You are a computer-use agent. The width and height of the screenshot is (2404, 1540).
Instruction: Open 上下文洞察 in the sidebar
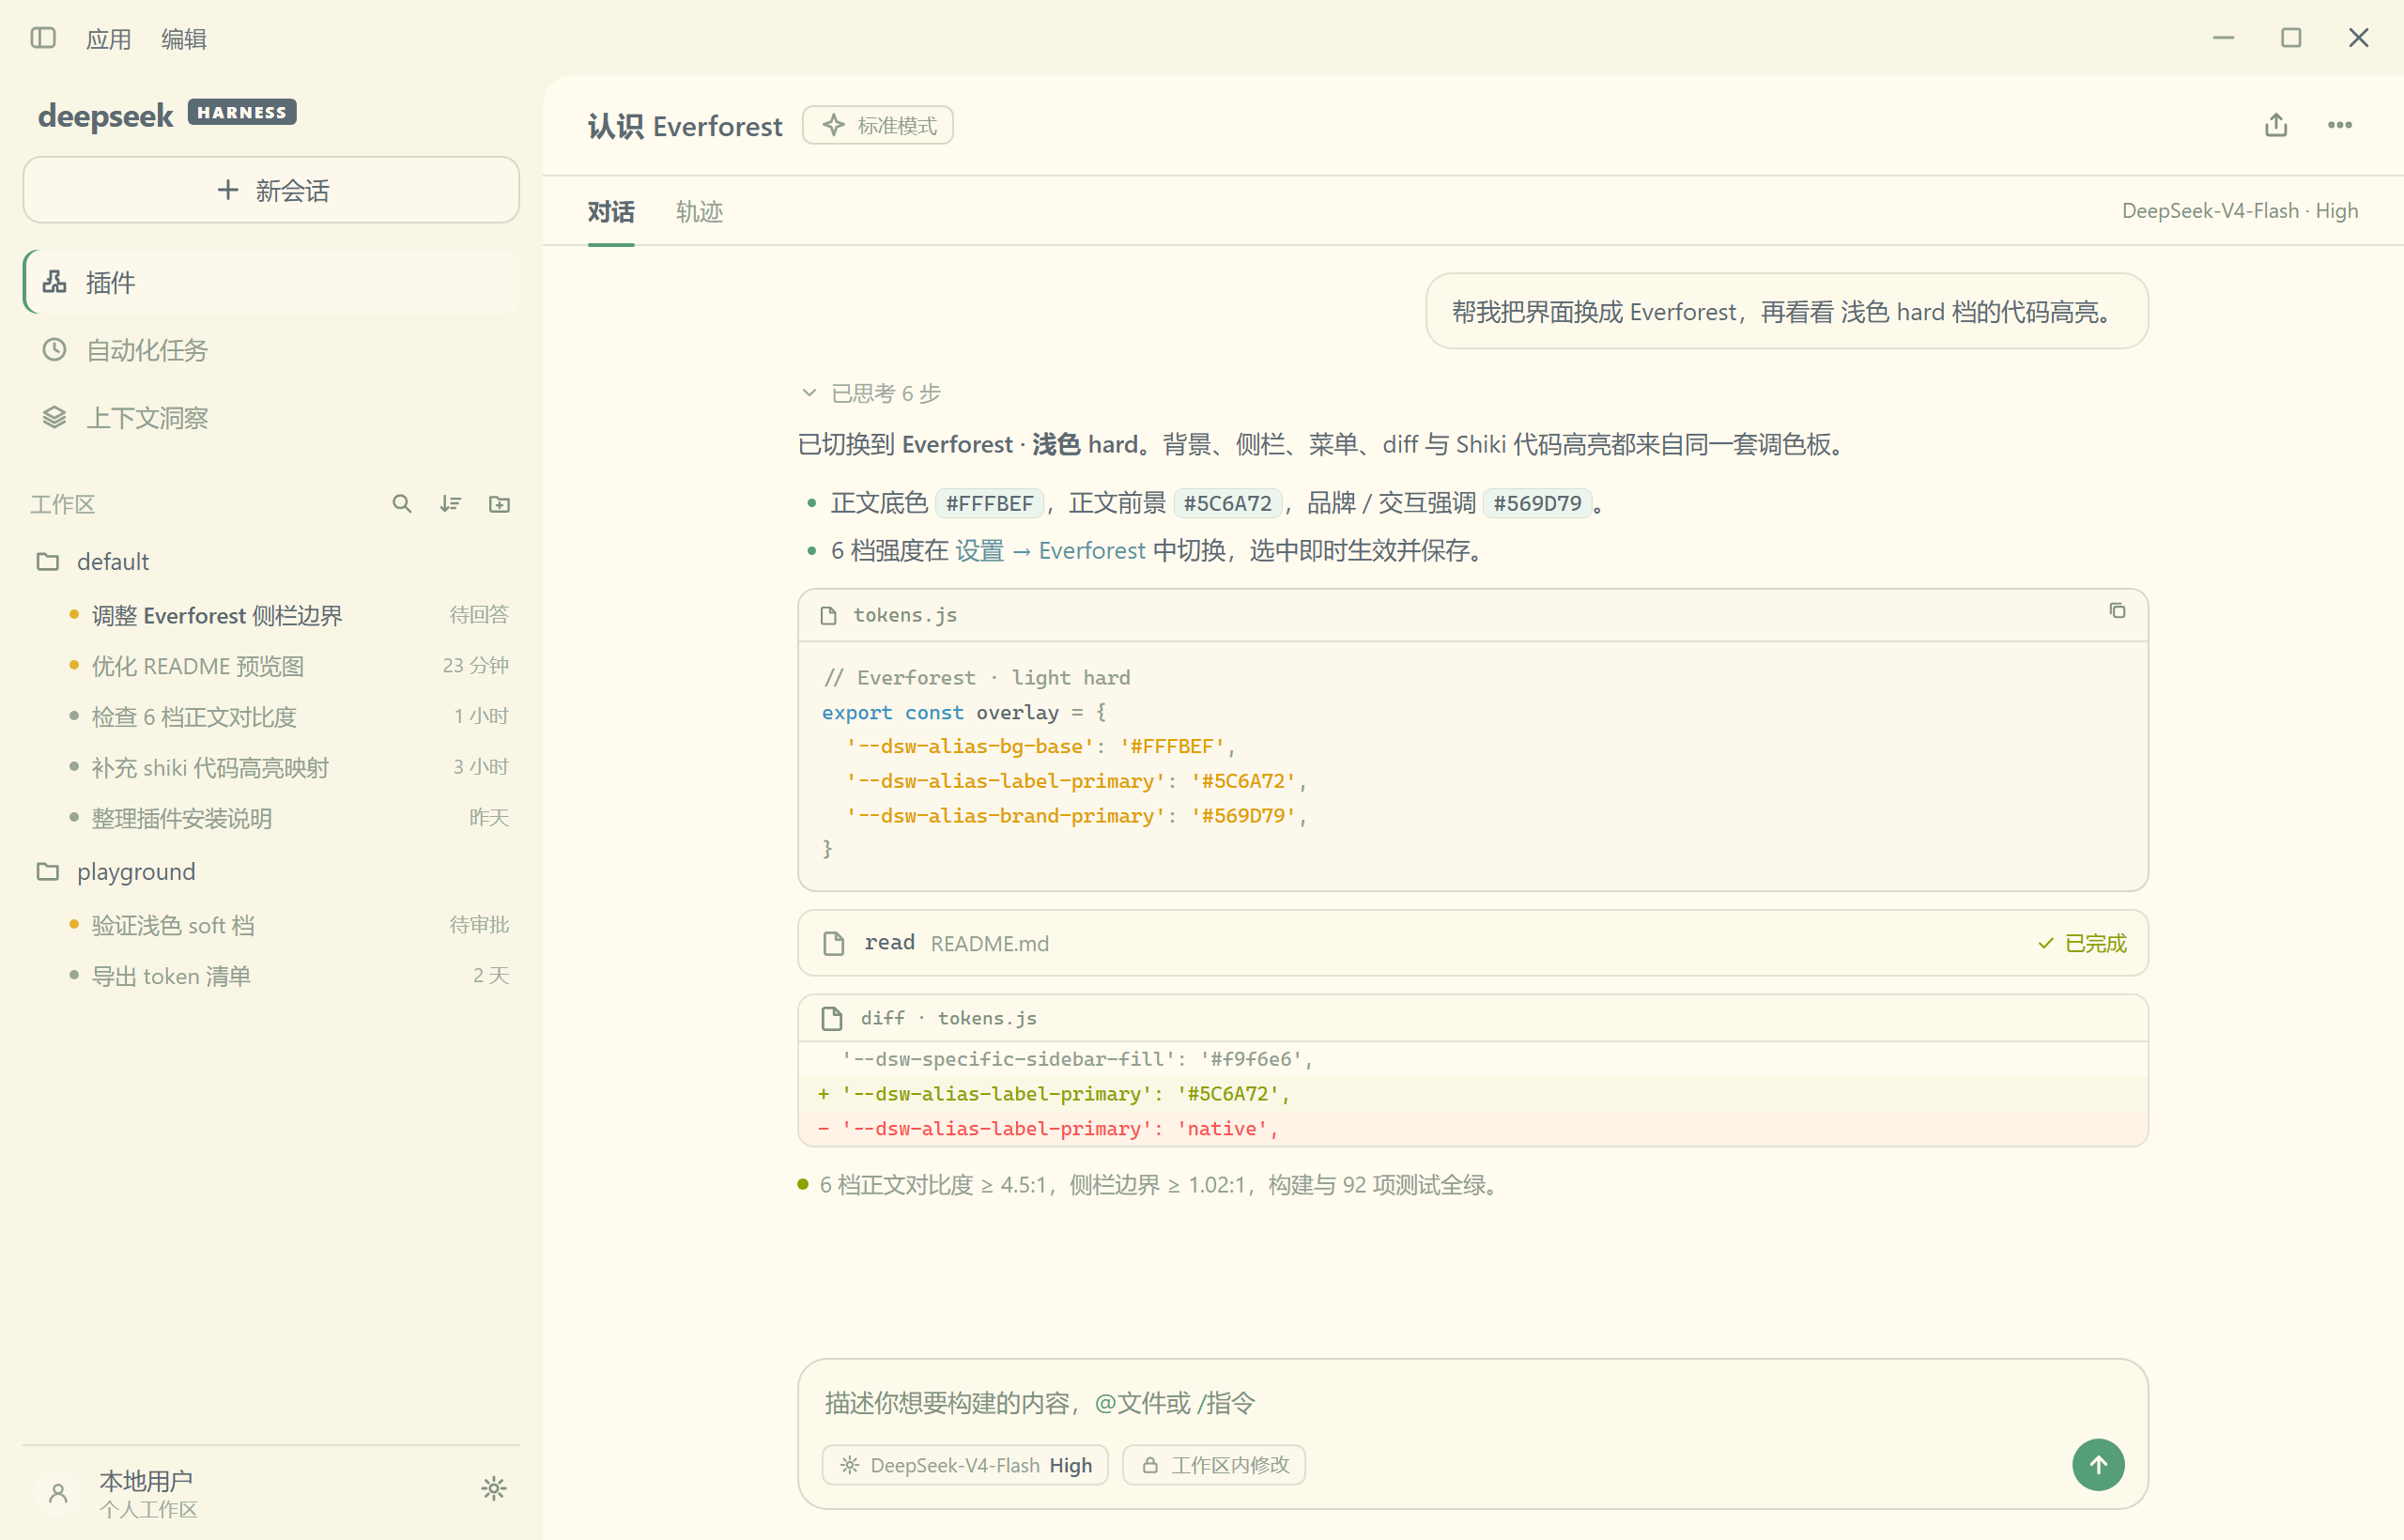pos(271,418)
